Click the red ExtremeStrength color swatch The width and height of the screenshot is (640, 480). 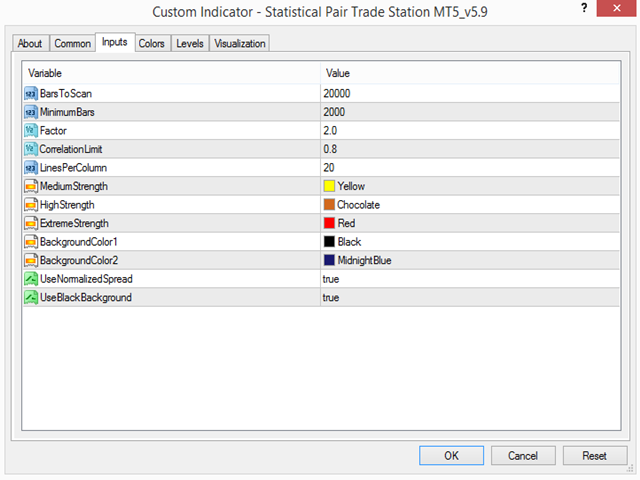pyautogui.click(x=329, y=223)
